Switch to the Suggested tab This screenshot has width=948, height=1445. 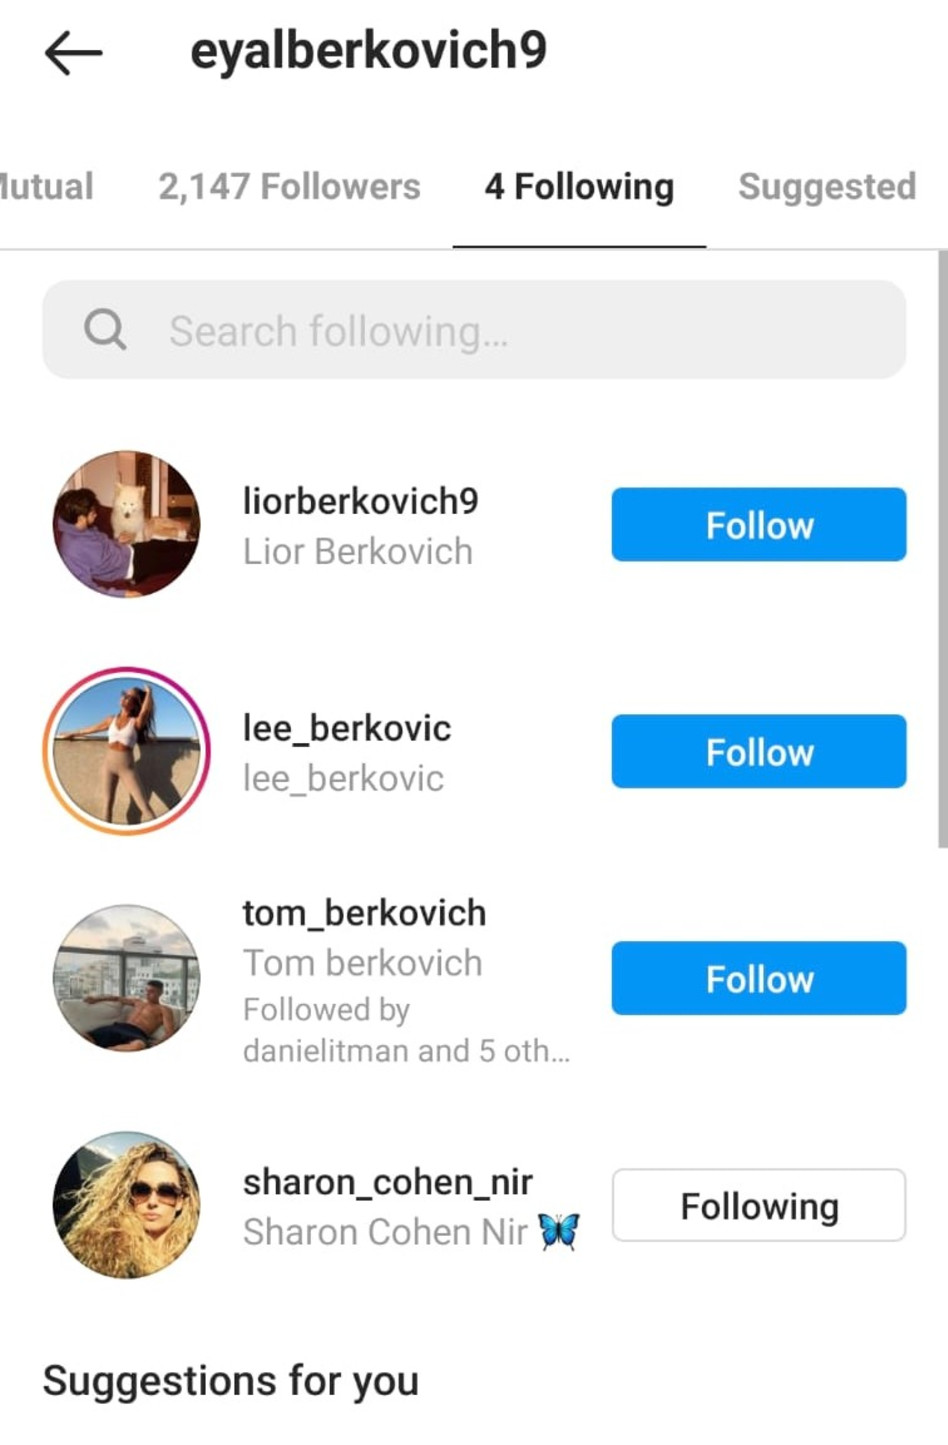[826, 187]
